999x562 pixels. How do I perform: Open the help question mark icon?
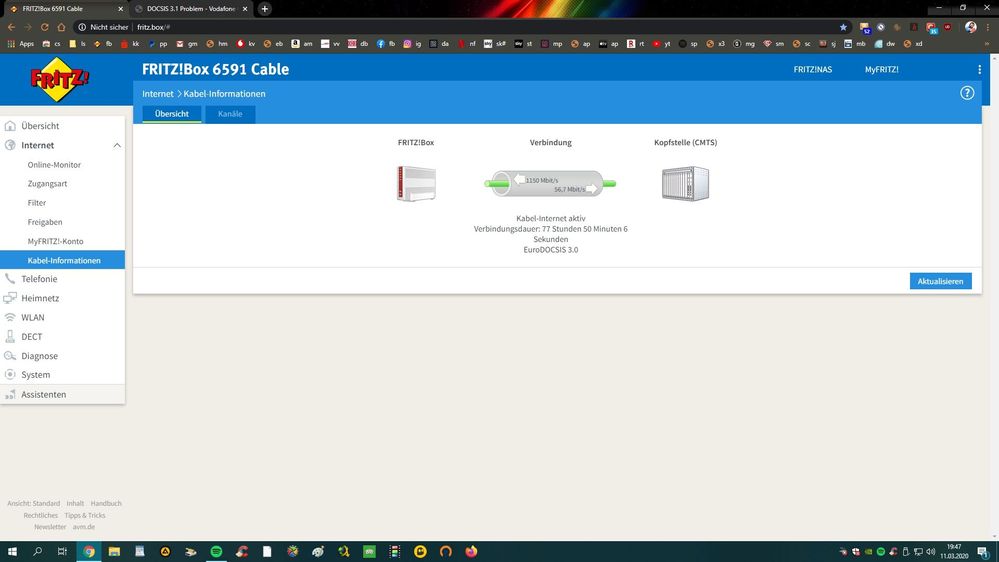coord(967,93)
